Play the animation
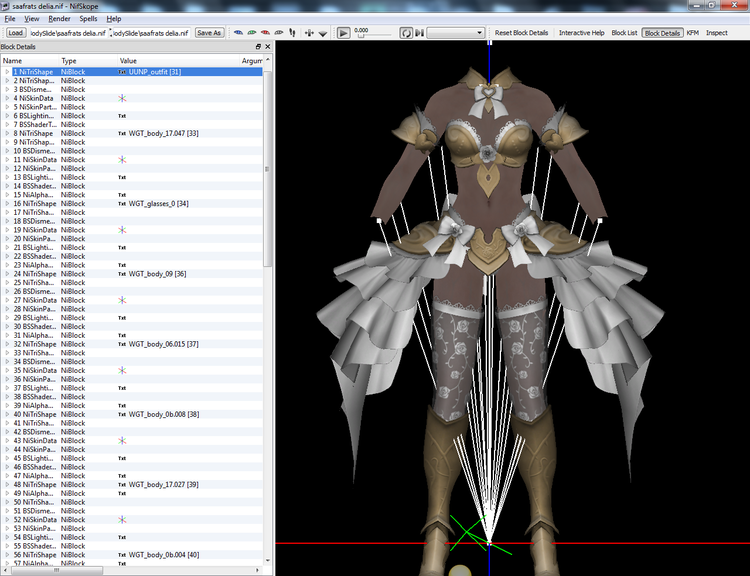This screenshot has height=576, width=750. coord(343,33)
